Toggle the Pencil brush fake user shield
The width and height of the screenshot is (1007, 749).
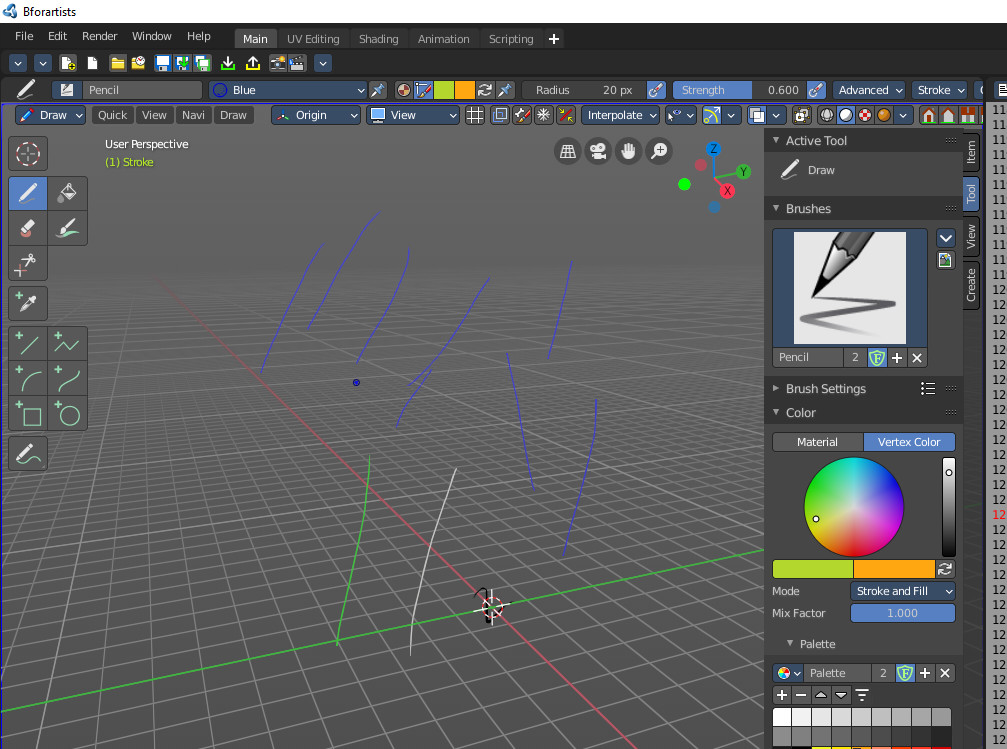pyautogui.click(x=877, y=358)
